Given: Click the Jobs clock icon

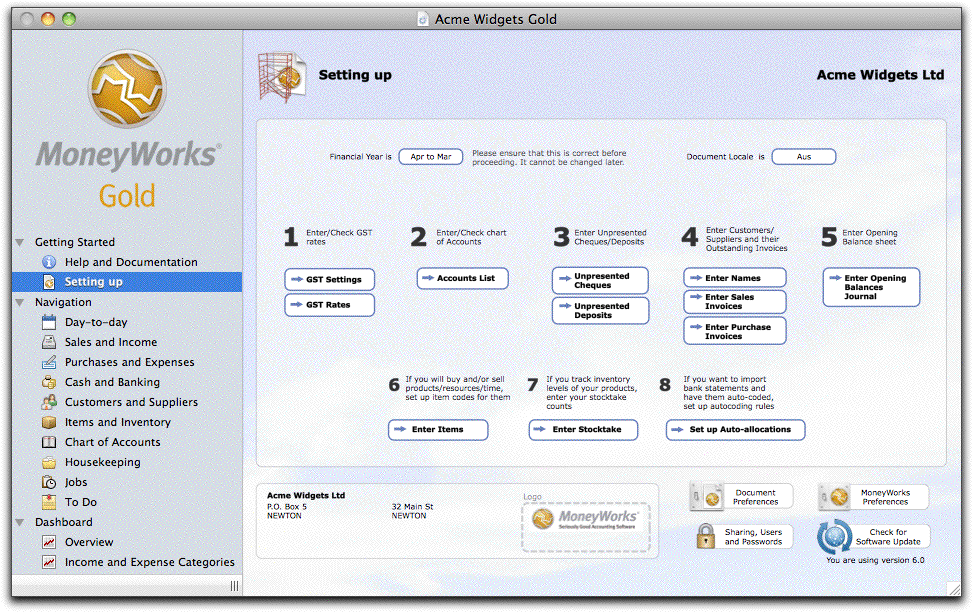Looking at the screenshot, I should 49,482.
